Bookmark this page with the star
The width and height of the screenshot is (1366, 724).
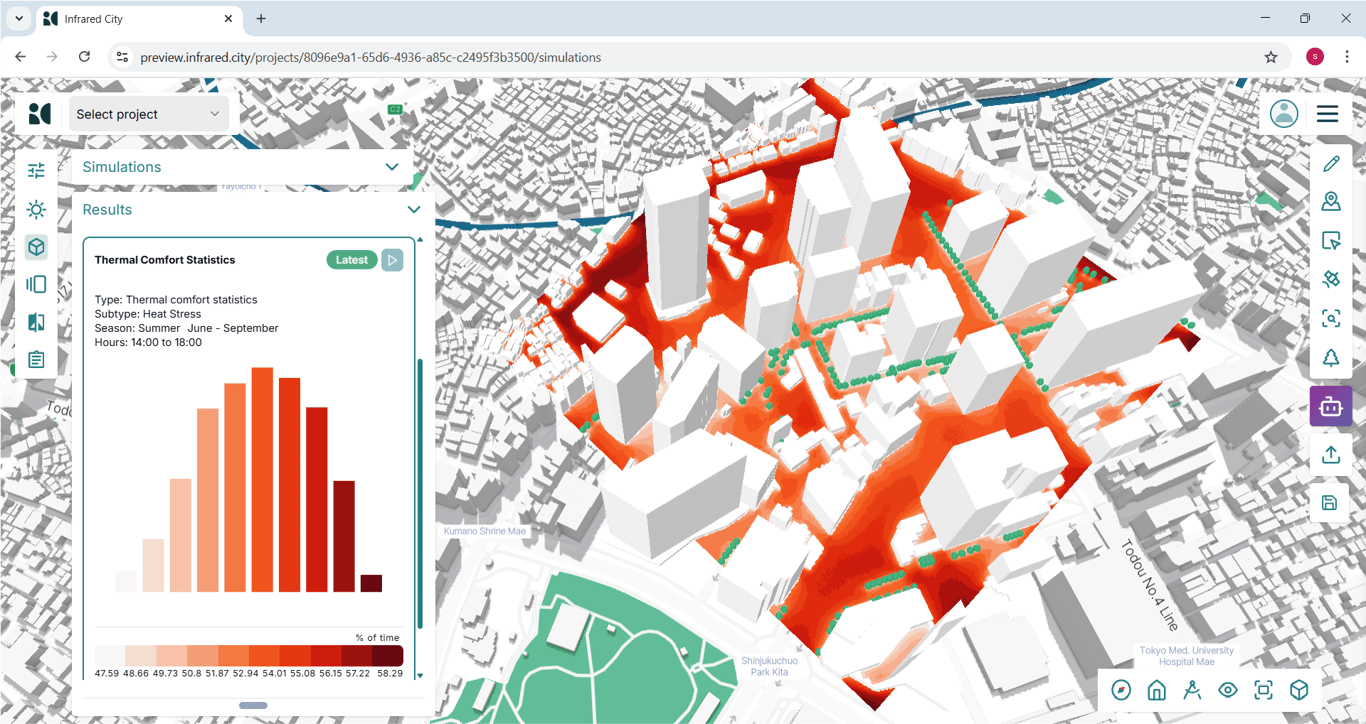click(1271, 57)
